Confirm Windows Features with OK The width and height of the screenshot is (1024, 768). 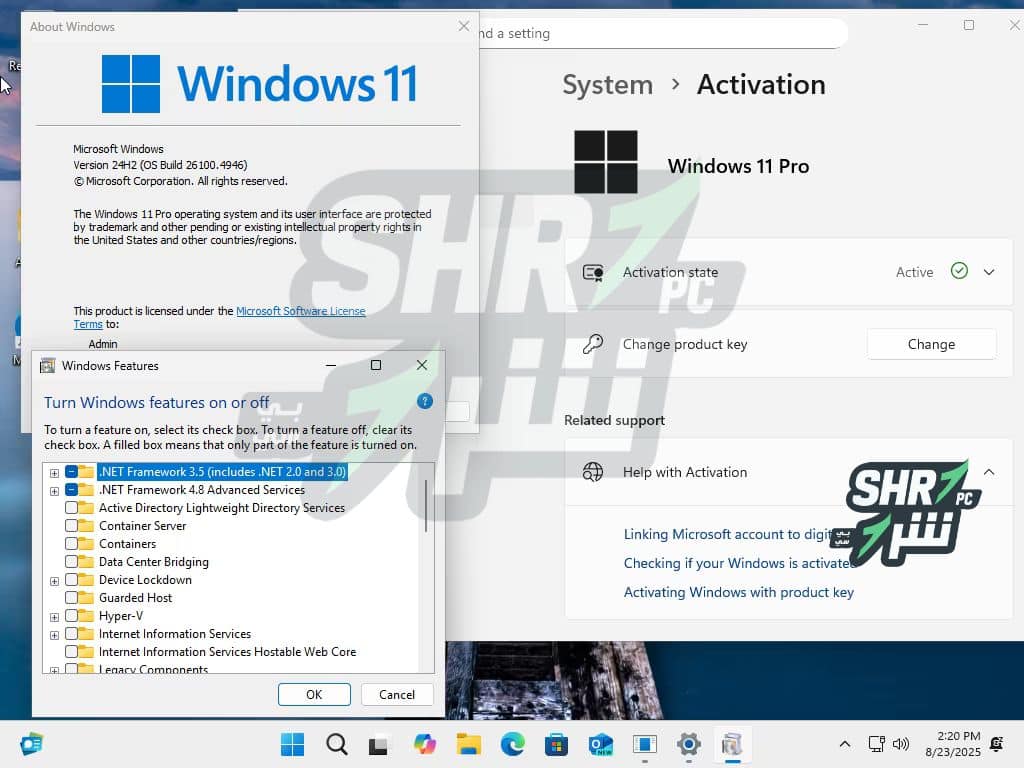pyautogui.click(x=314, y=694)
